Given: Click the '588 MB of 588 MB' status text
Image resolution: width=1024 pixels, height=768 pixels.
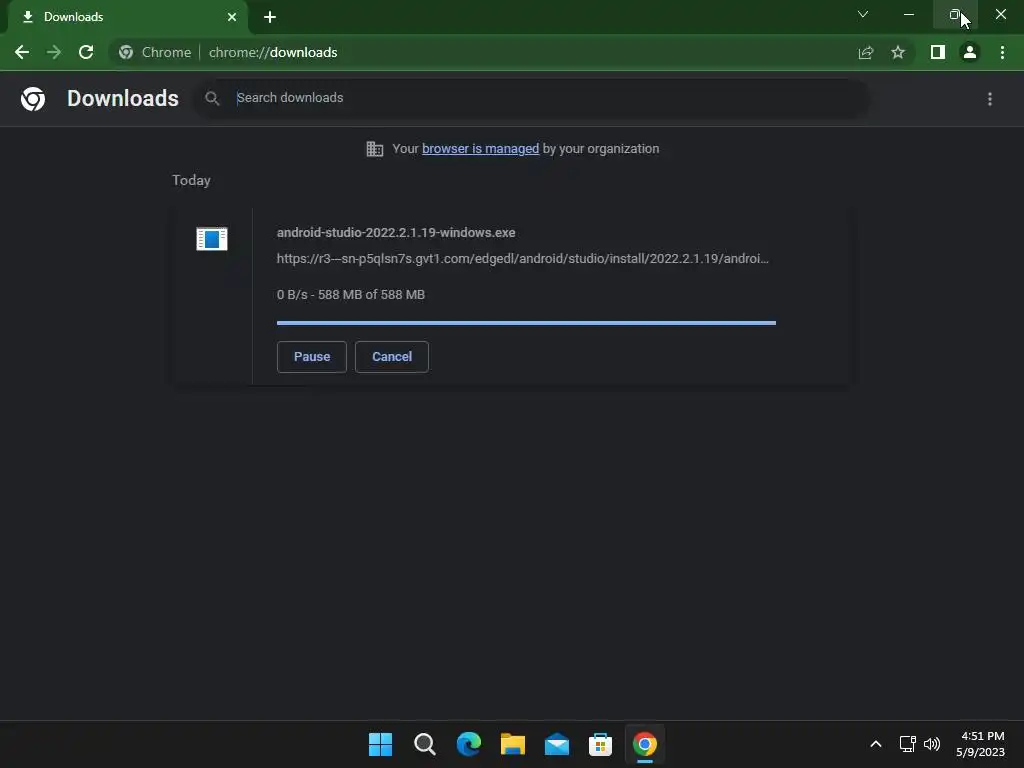Looking at the screenshot, I should click(x=371, y=295).
